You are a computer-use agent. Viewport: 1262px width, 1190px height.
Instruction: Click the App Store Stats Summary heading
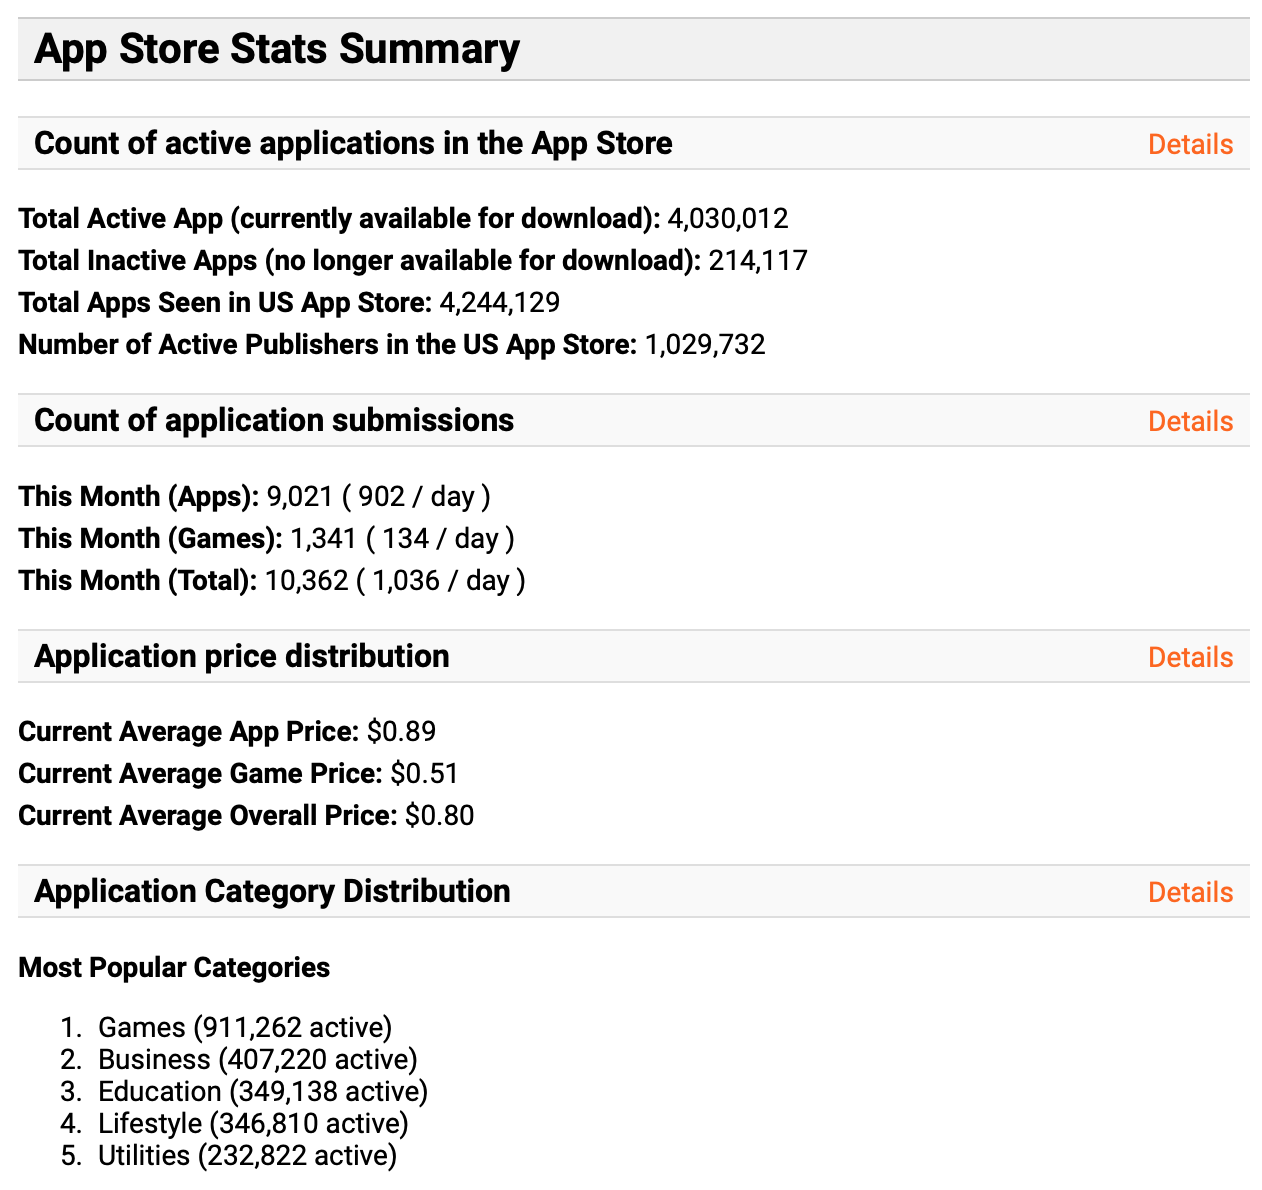pos(277,49)
